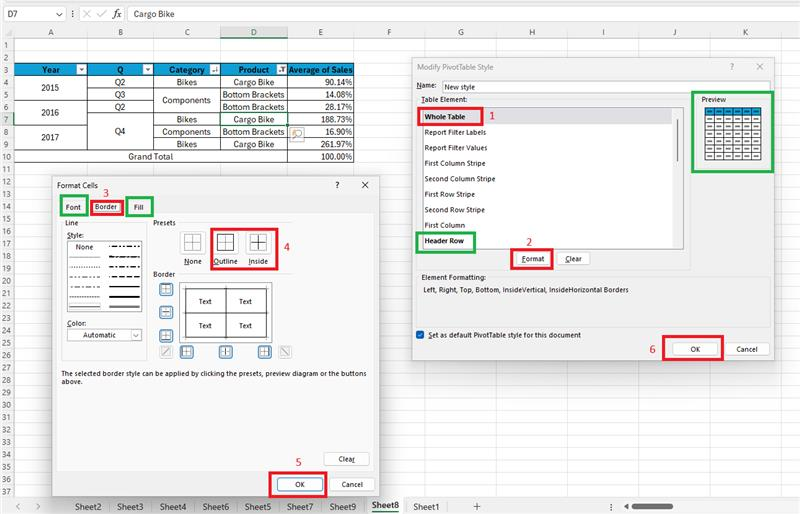Click the horizontal scrollbar left arrow
Image resolution: width=800 pixels, height=514 pixels.
626,506
